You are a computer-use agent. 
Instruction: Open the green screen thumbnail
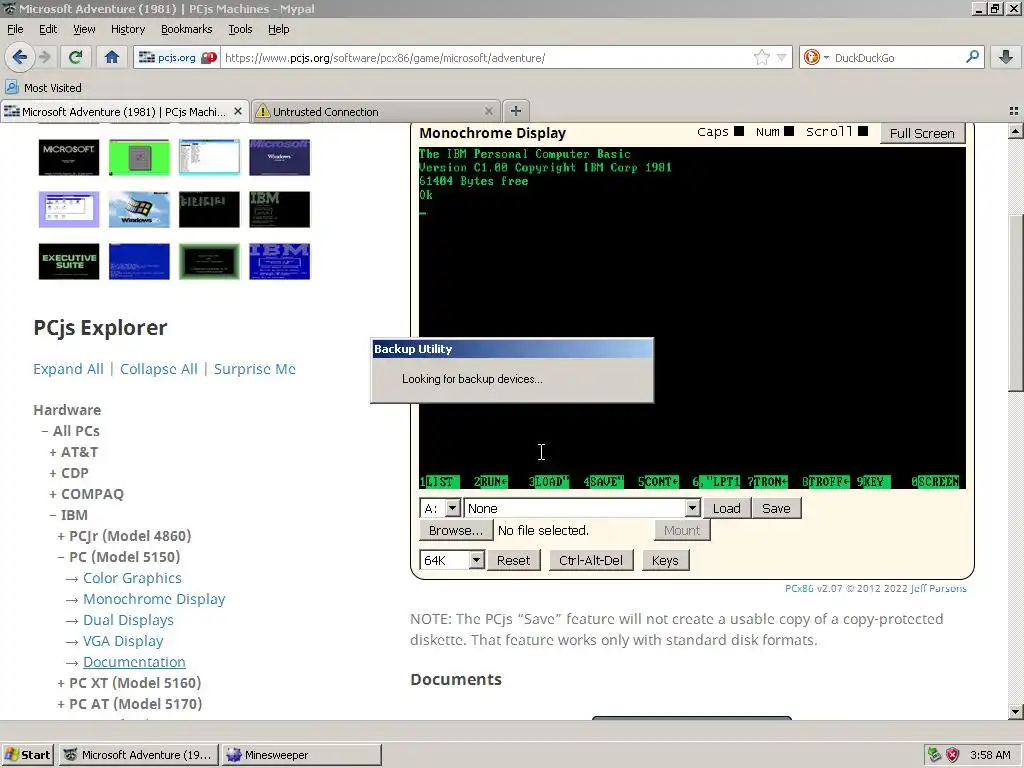(139, 157)
